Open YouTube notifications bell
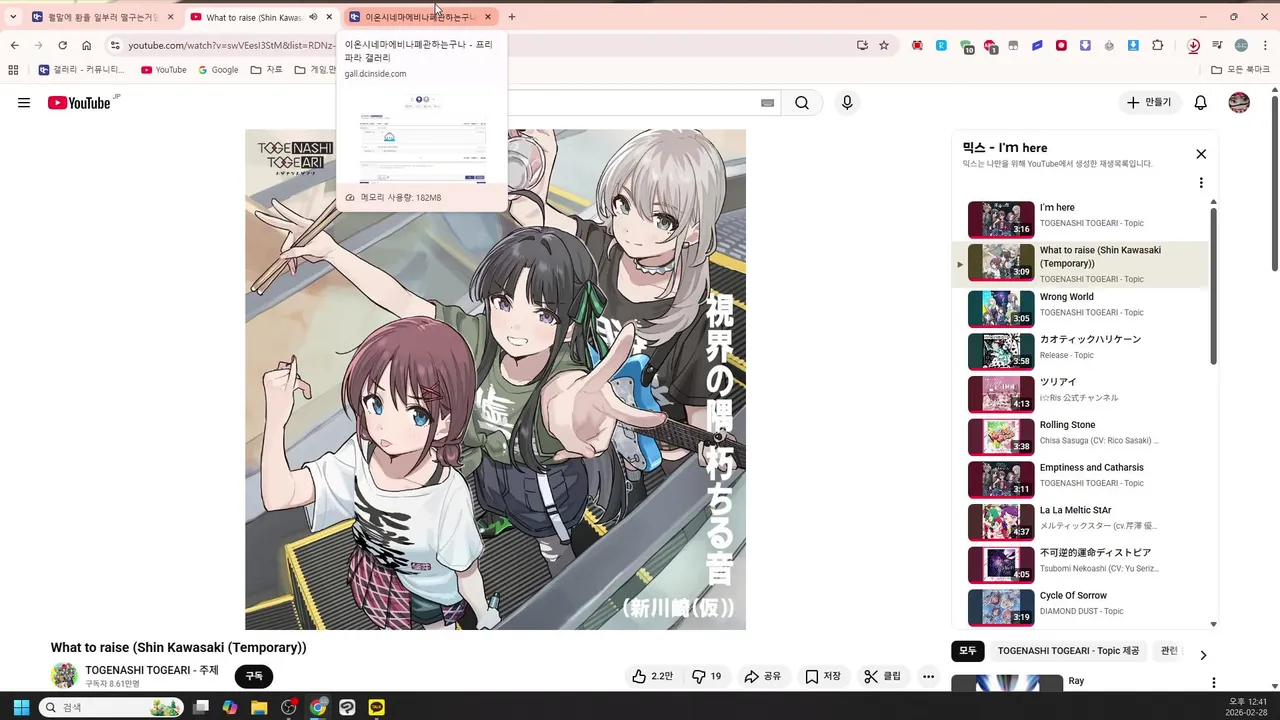 point(1201,103)
